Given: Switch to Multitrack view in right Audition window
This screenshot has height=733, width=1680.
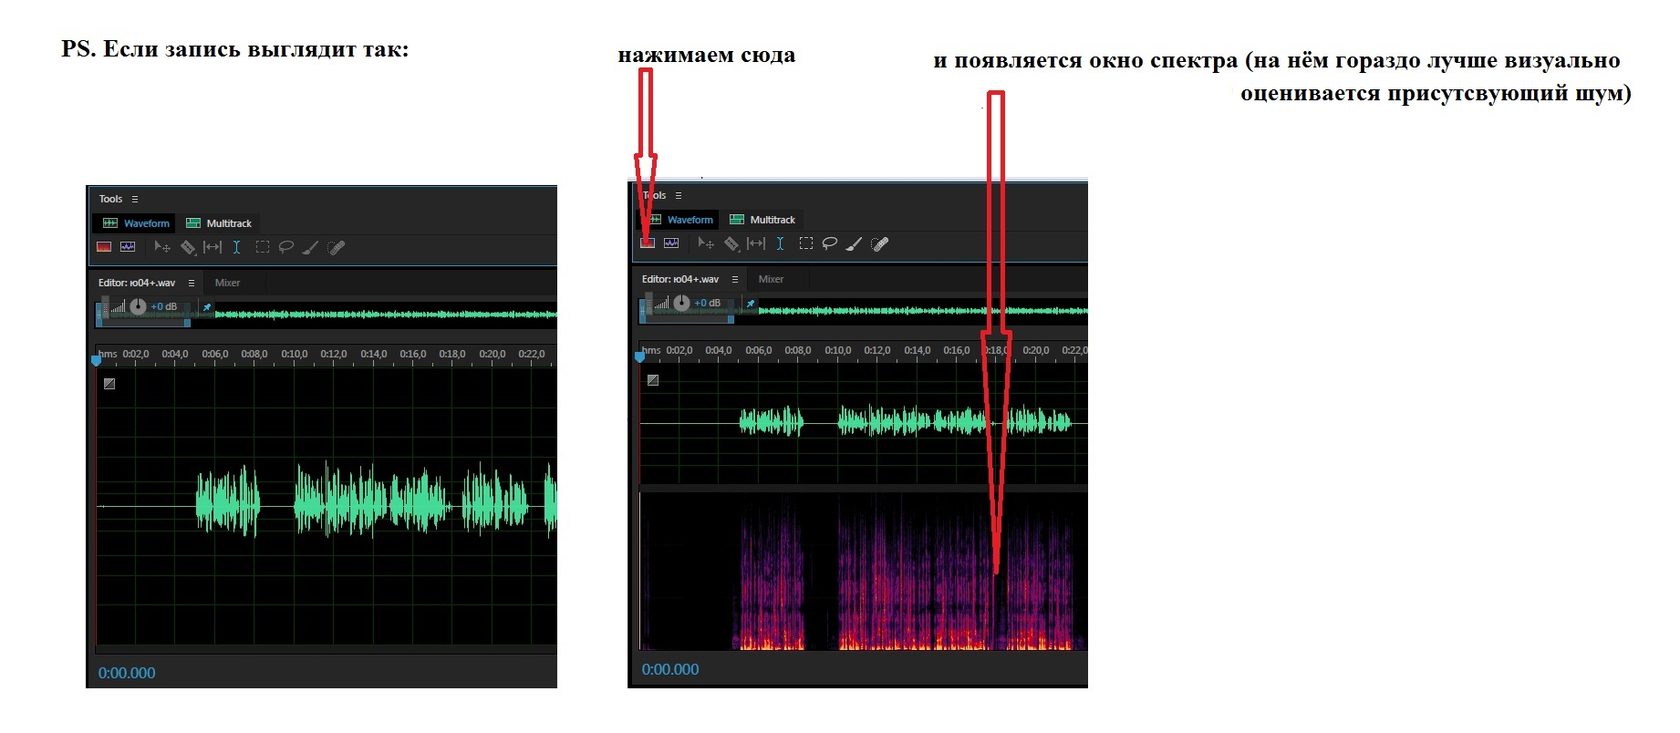Looking at the screenshot, I should coord(762,219).
